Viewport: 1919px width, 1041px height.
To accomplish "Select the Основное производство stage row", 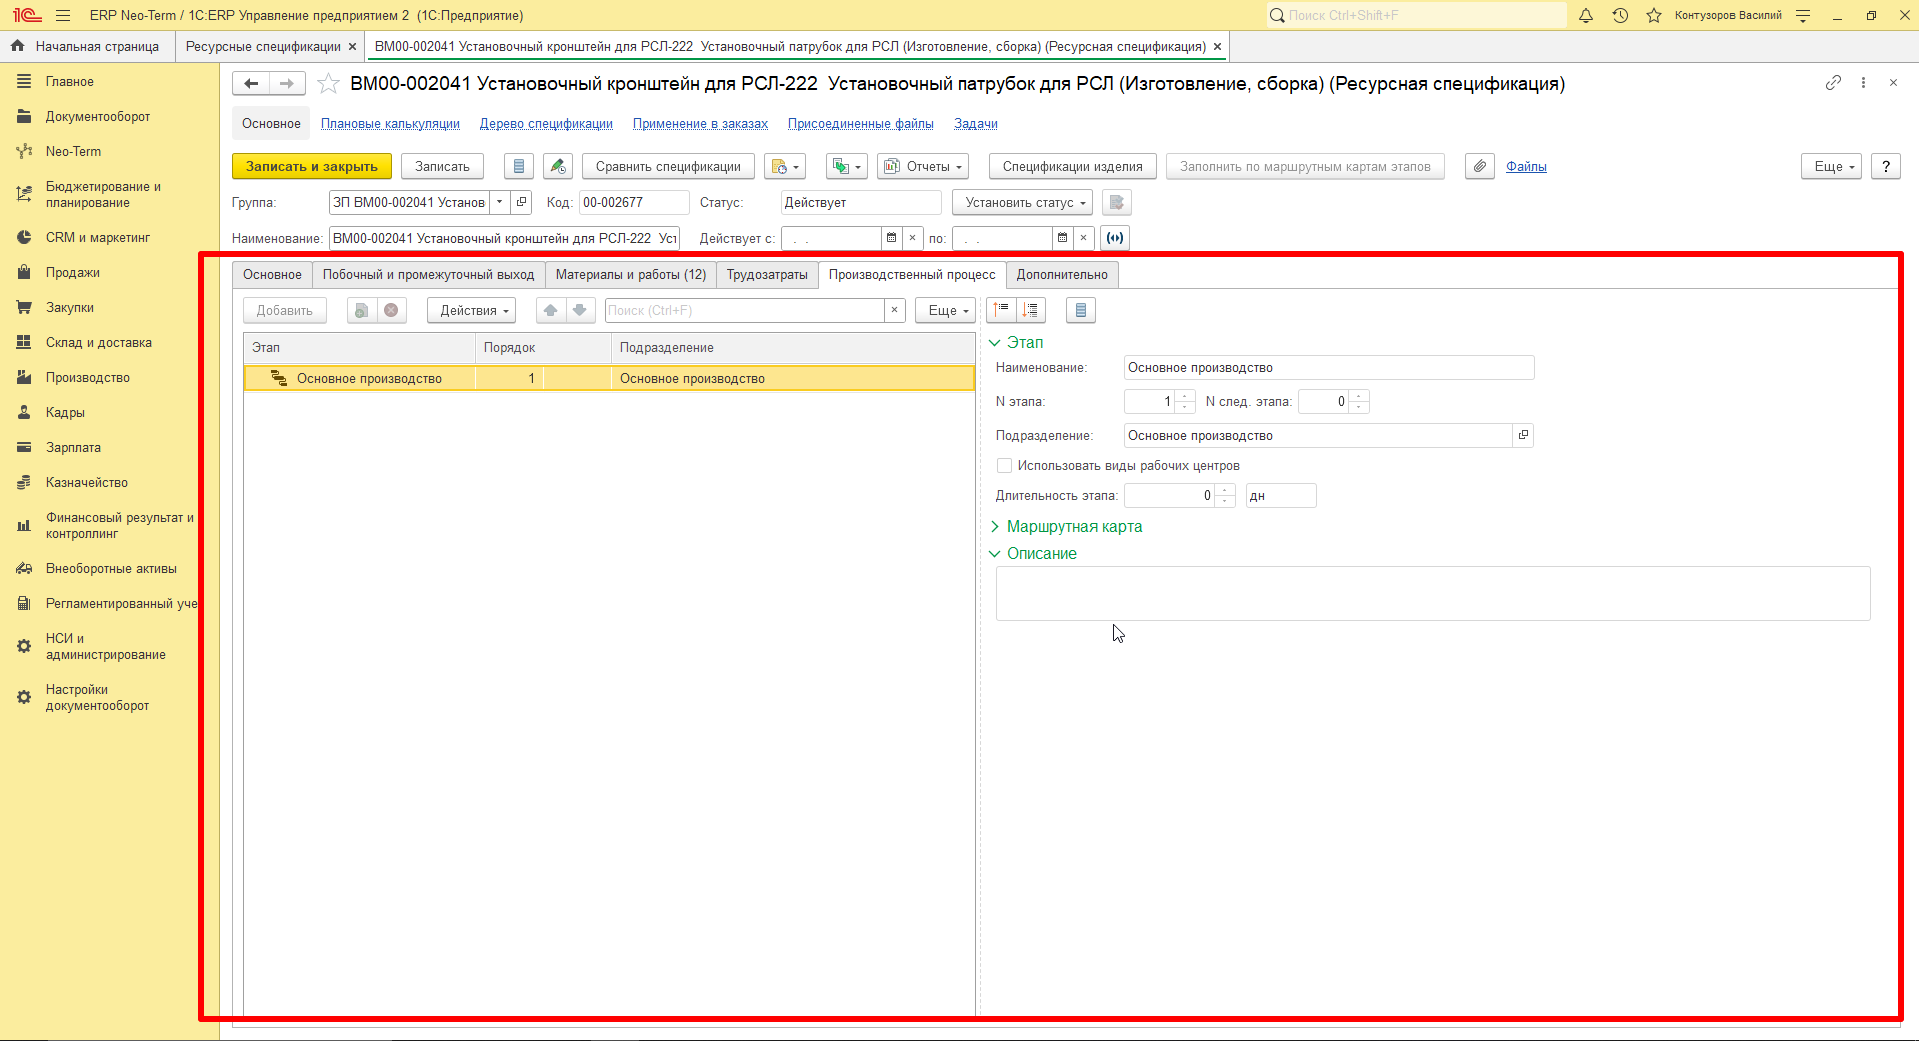I will click(609, 379).
